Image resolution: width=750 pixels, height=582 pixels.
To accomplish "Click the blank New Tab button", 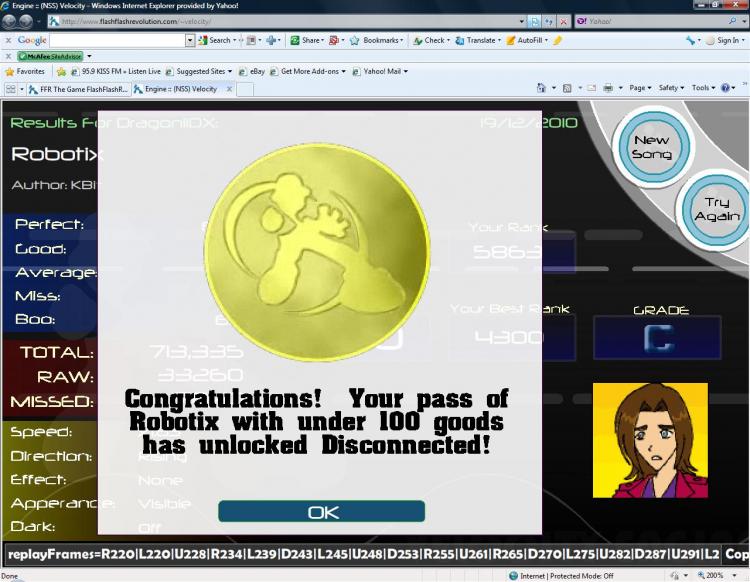I will tap(245, 89).
